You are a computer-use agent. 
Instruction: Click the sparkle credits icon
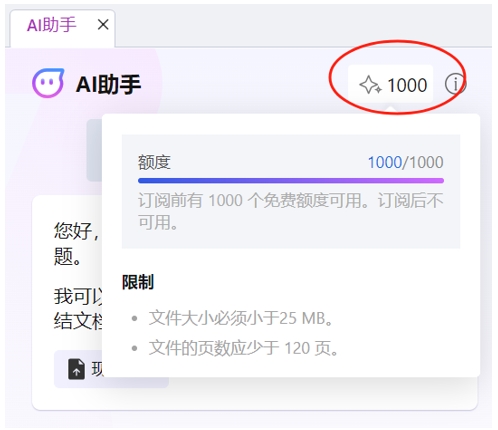pos(370,85)
